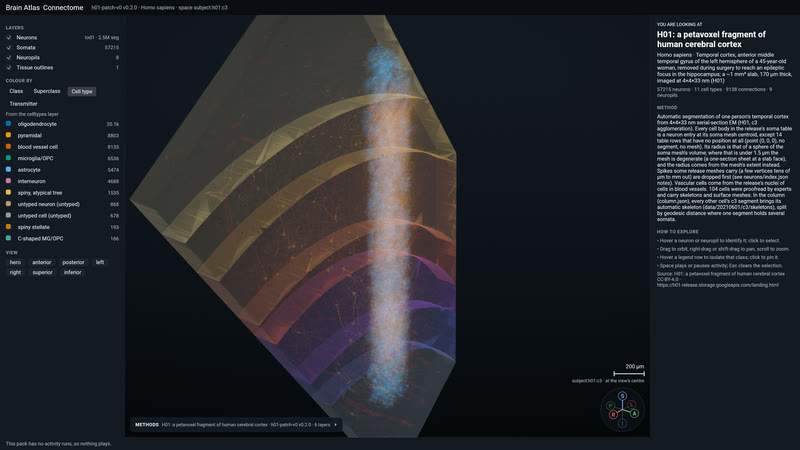Click the oligodendrocyte colour swatch
800x450 pixels.
click(8, 123)
